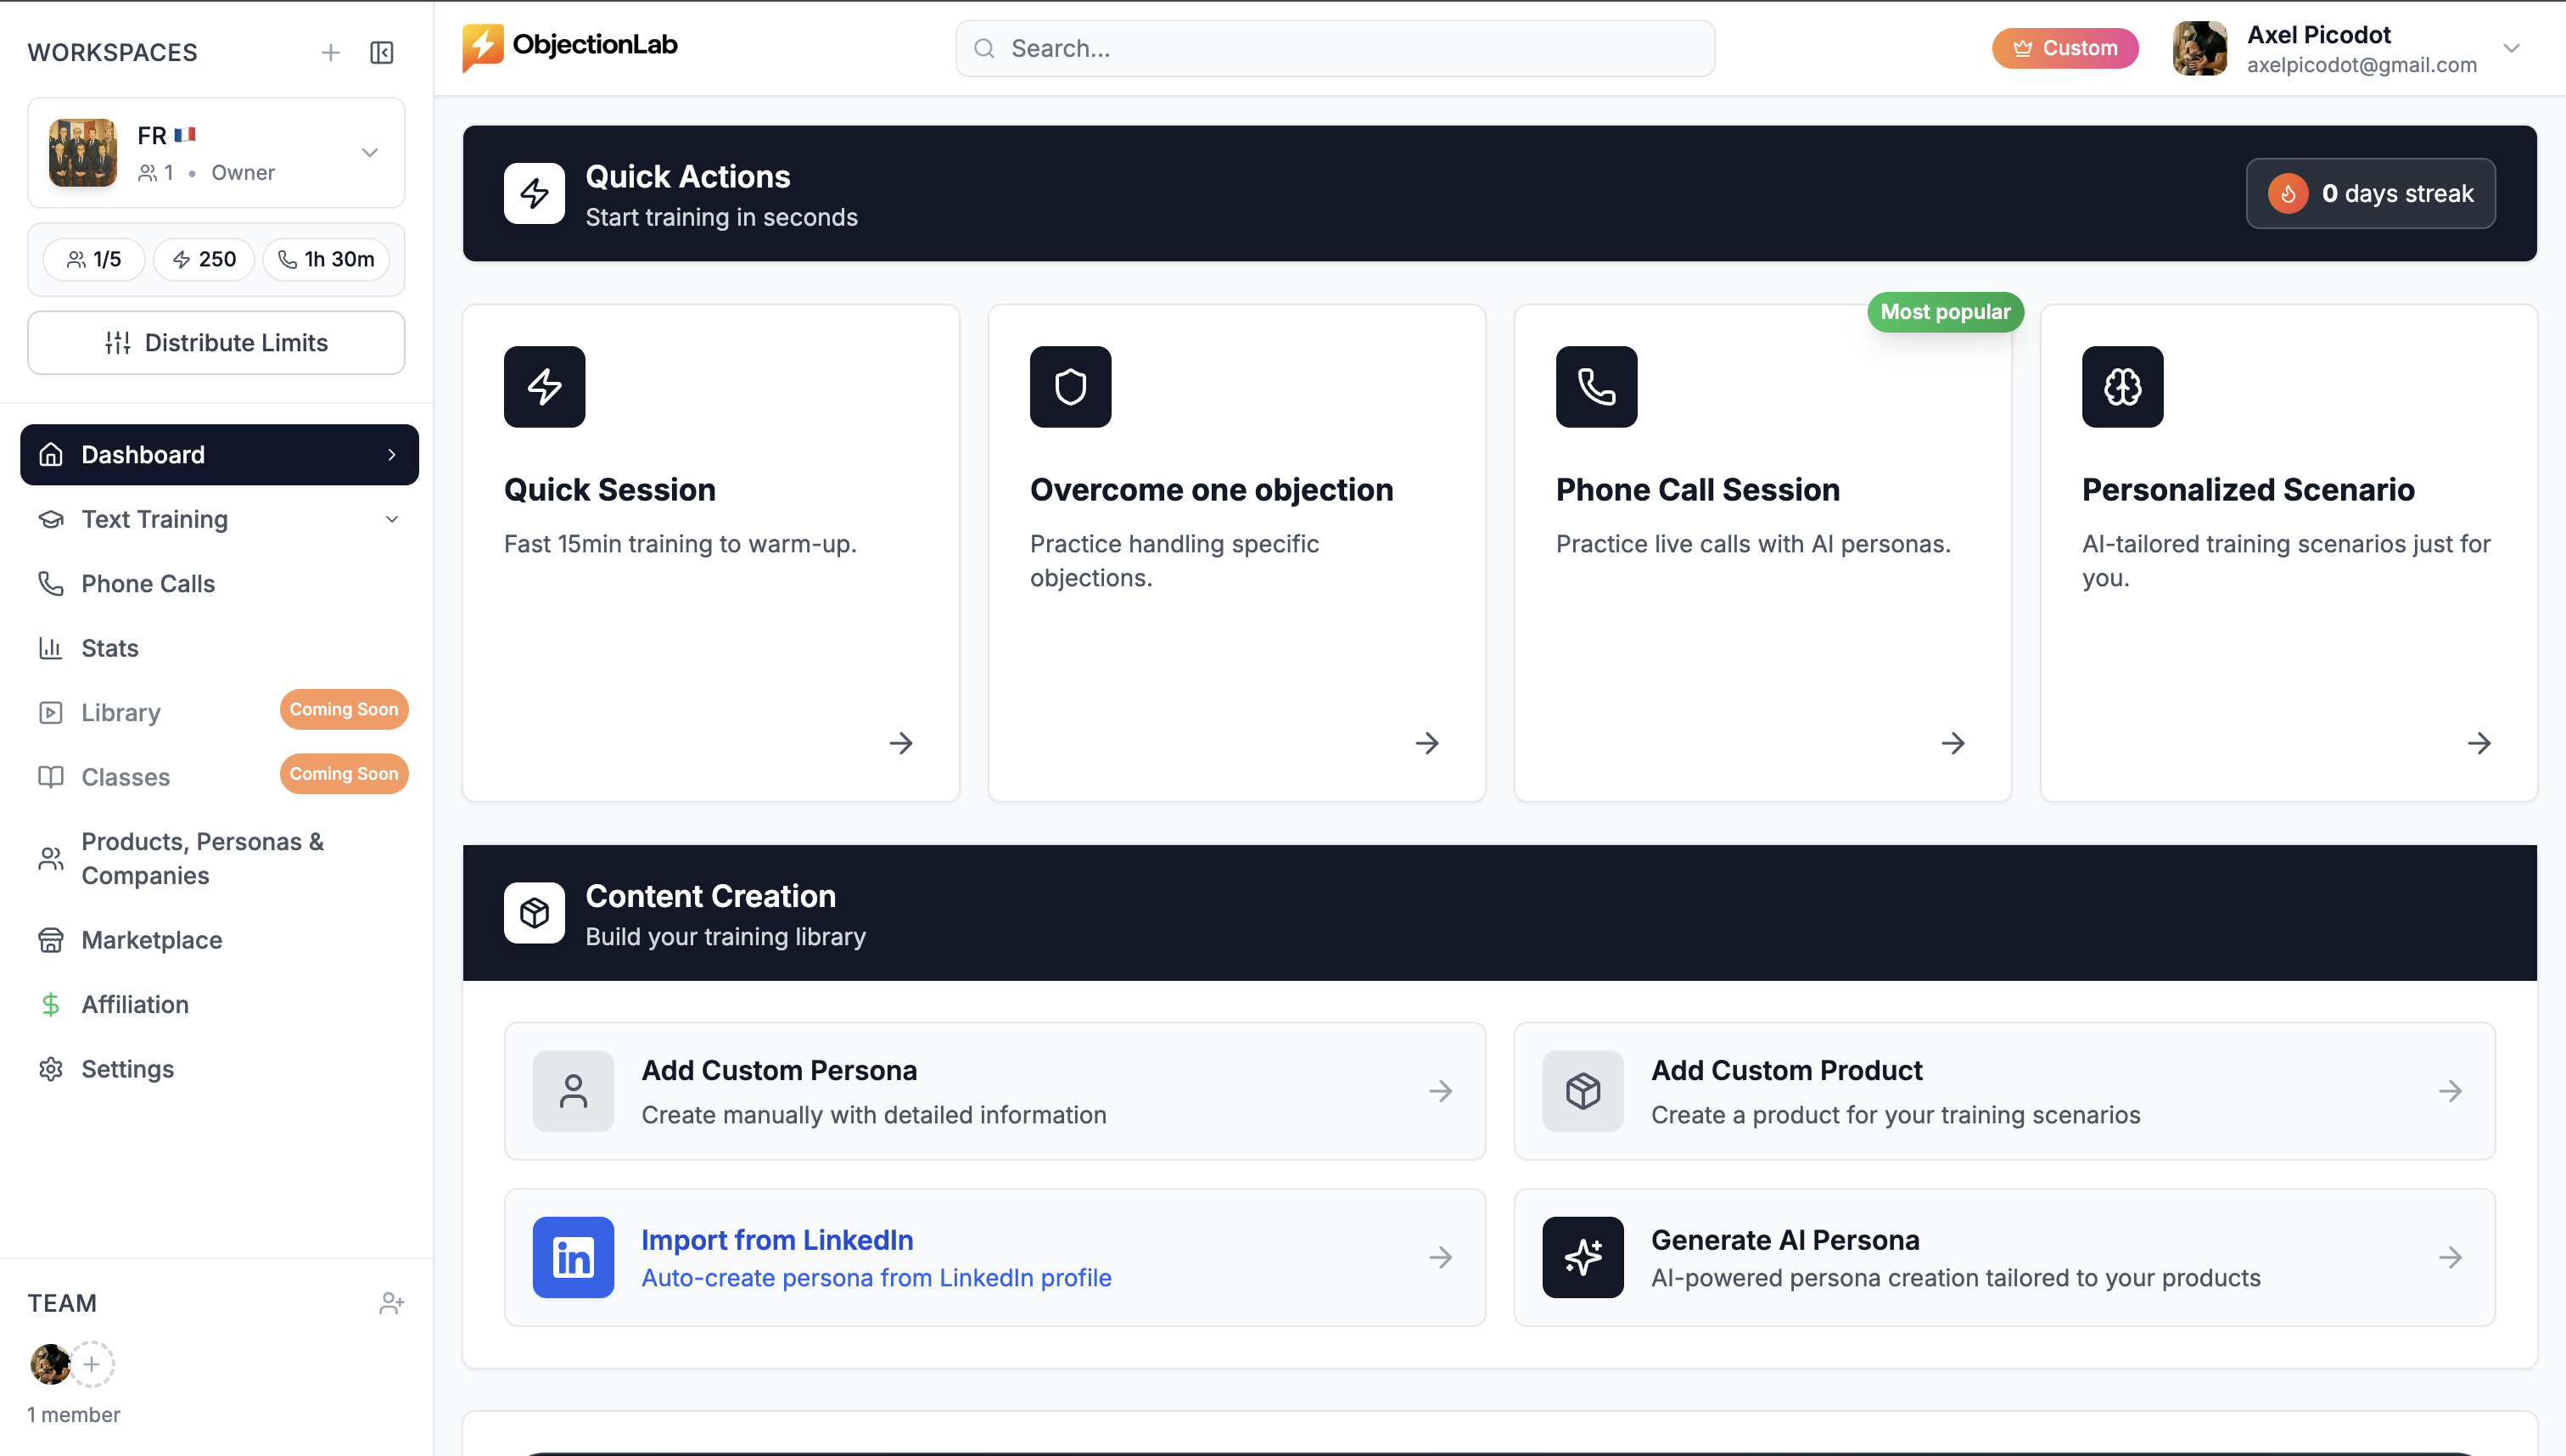Collapse the sidebar panel icon
Viewport: 2566px width, 1456px height.
click(382, 52)
